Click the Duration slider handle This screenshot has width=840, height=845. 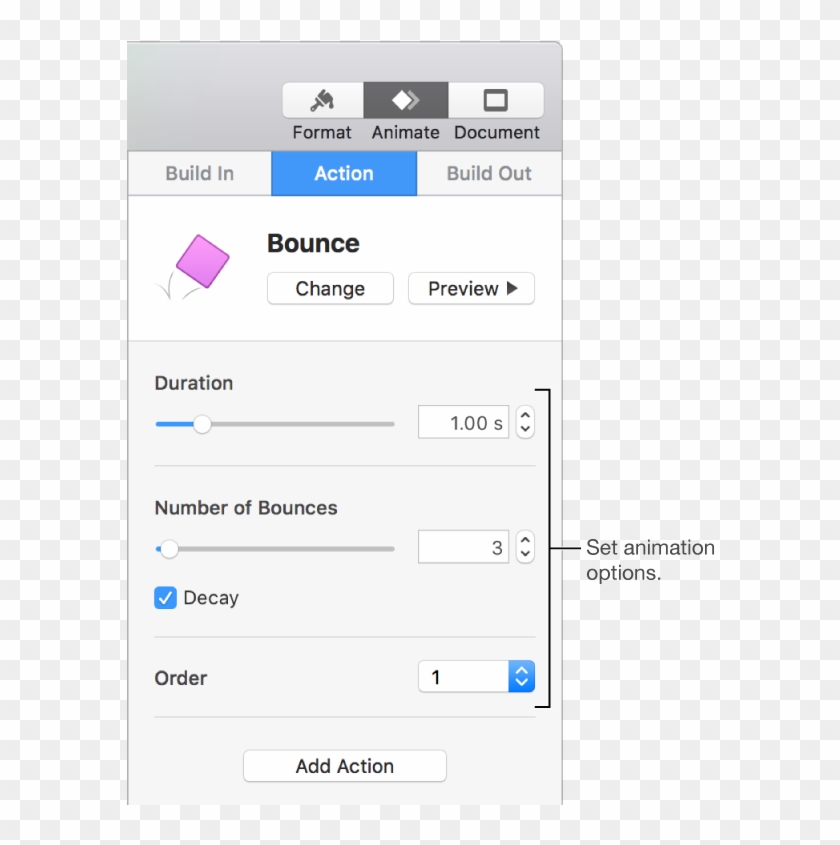point(203,424)
